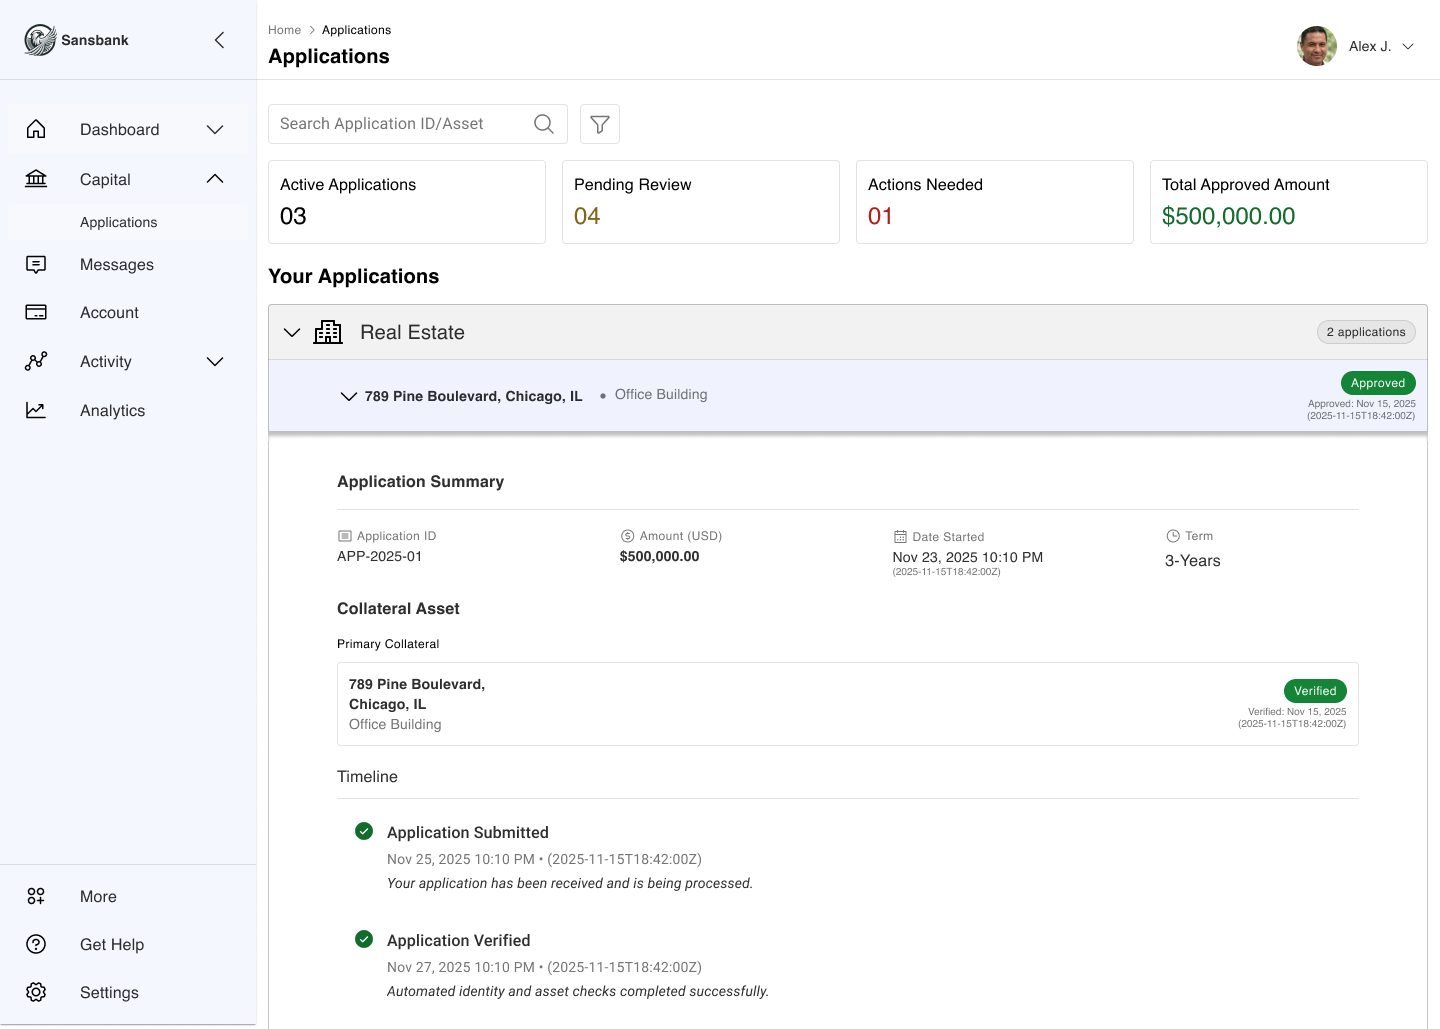1440x1029 pixels.
Task: Click the Sansbank logo
Action: (40, 40)
